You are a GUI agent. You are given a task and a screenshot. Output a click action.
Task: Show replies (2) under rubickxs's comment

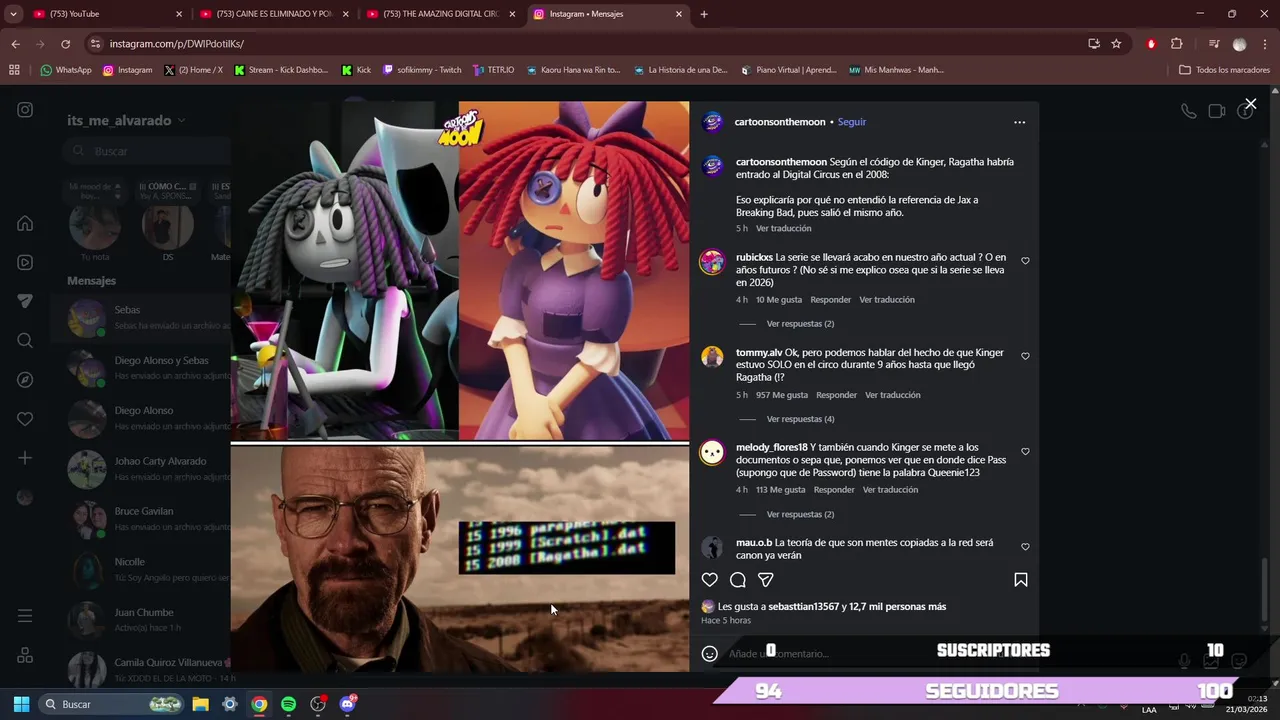[800, 324]
